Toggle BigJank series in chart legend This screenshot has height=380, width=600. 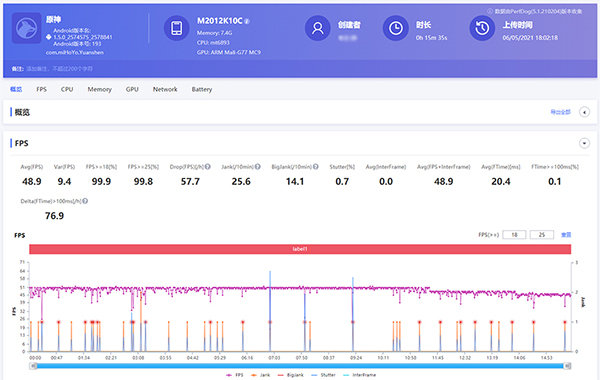tap(290, 375)
